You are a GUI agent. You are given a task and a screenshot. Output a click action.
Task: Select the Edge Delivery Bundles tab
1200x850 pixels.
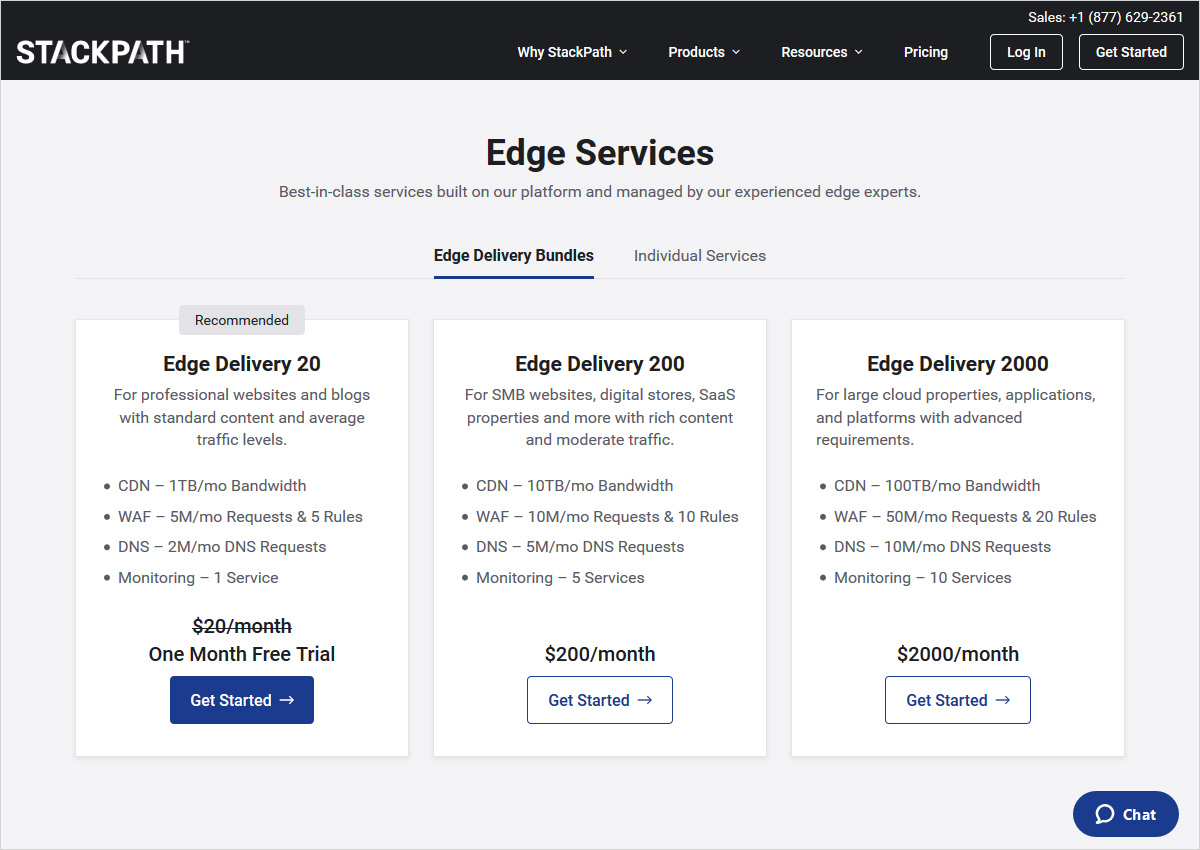[x=513, y=256]
